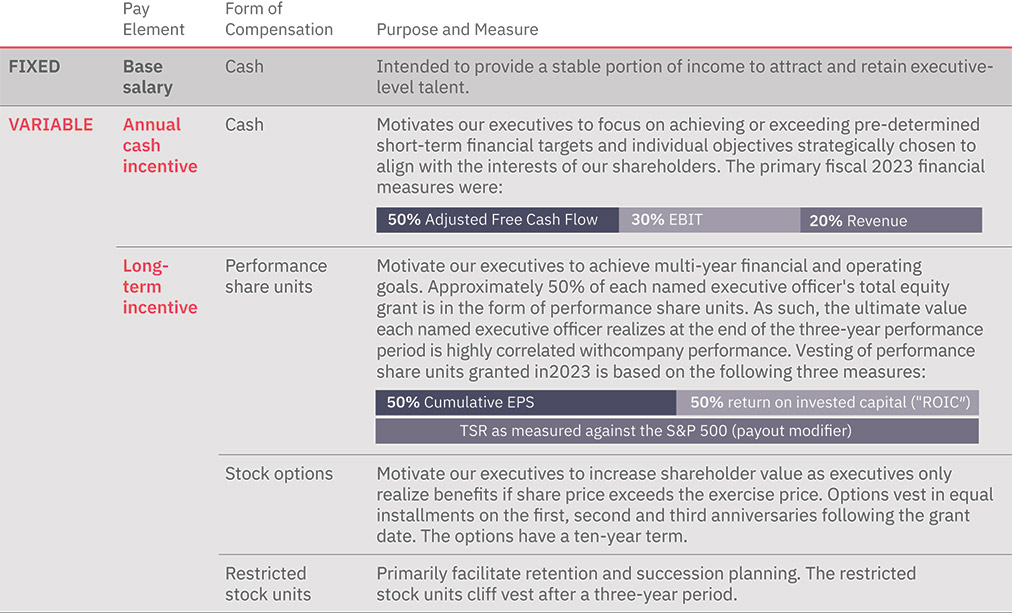The image size is (1012, 613).
Task: Click the Long-term incentive heading
Action: pyautogui.click(x=160, y=286)
